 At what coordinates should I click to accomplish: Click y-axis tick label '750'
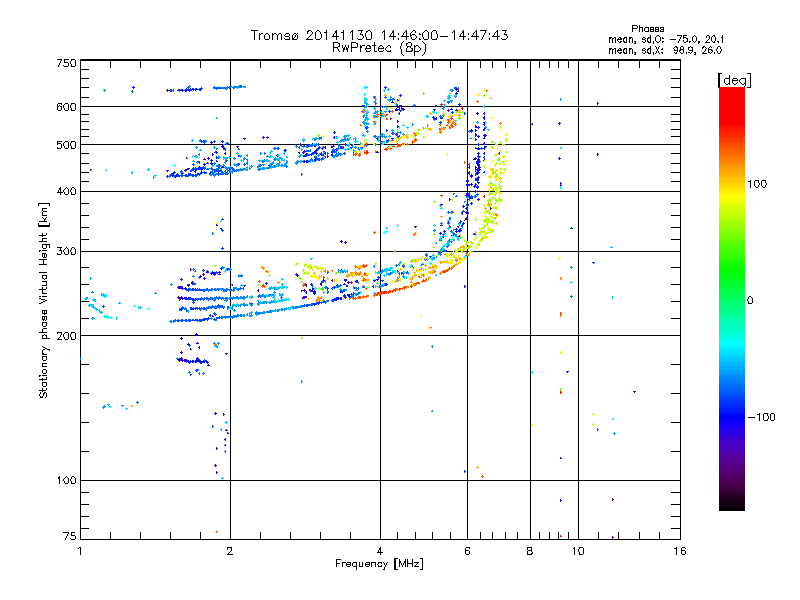click(66, 63)
